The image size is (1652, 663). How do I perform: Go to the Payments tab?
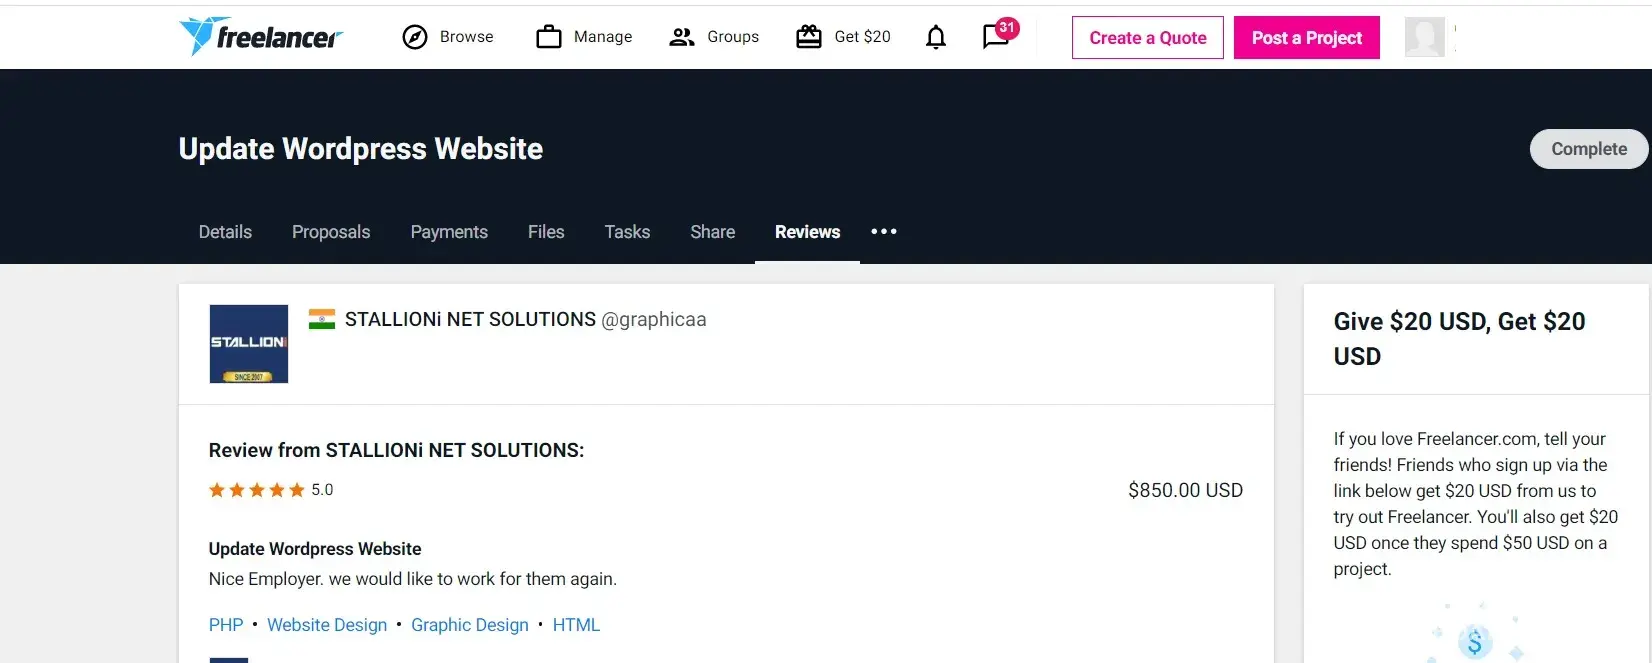[x=449, y=232]
